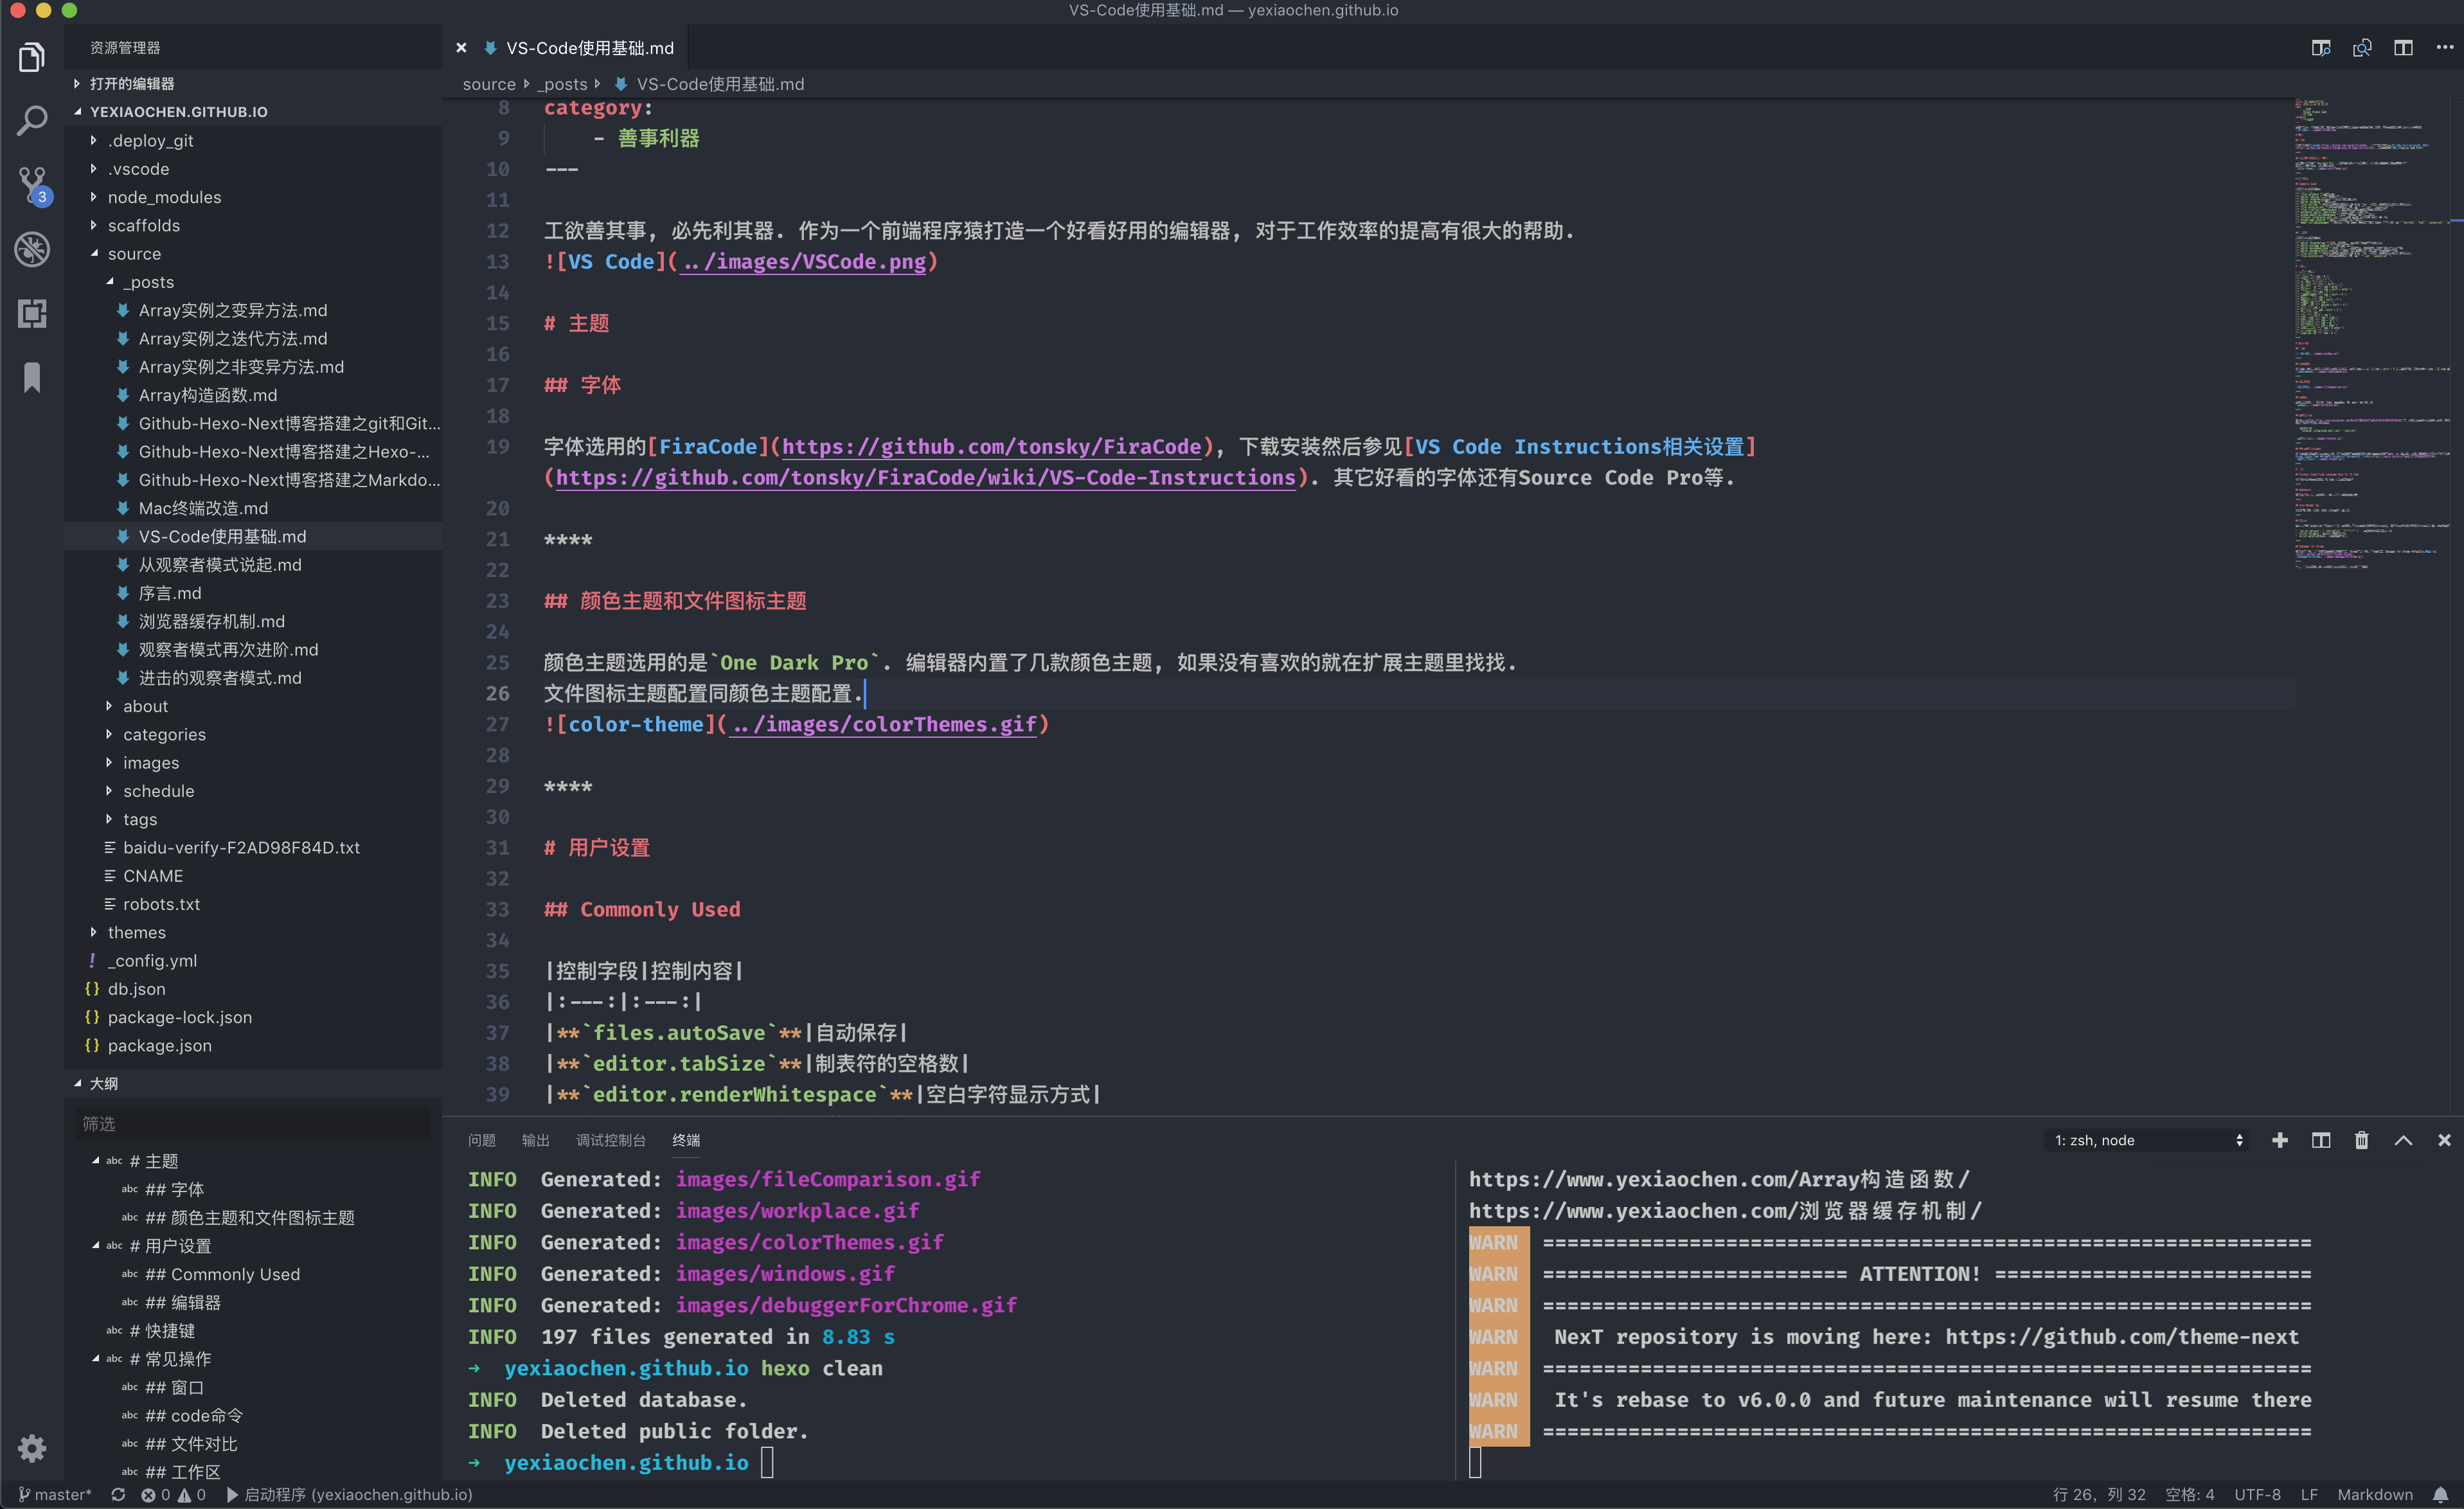The image size is (2464, 1509).
Task: Go to line via 行 26, 列 32
Action: point(2099,1494)
